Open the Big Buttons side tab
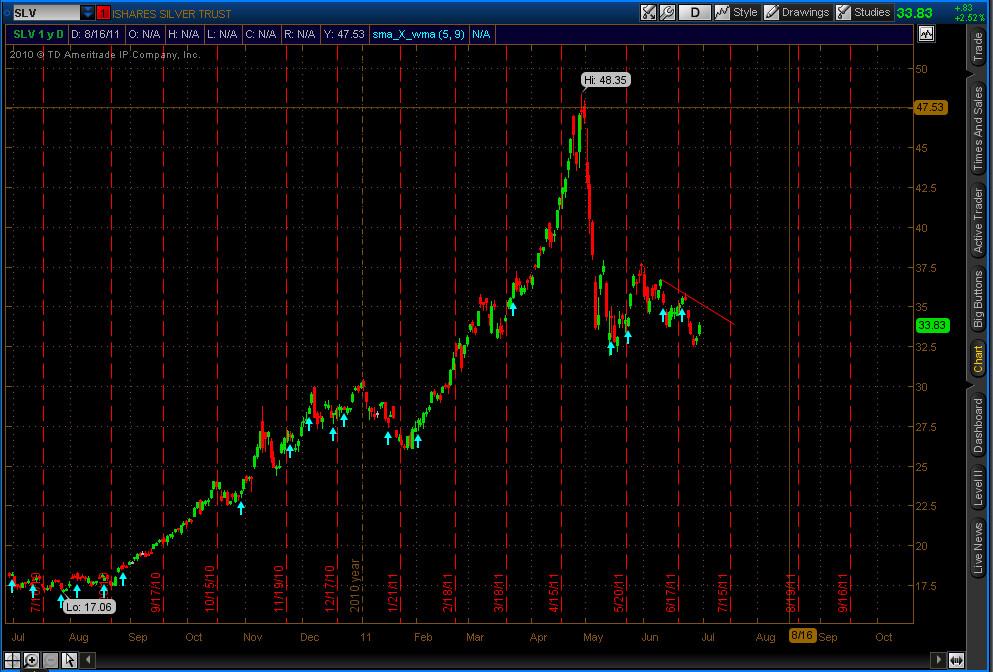 (x=979, y=300)
